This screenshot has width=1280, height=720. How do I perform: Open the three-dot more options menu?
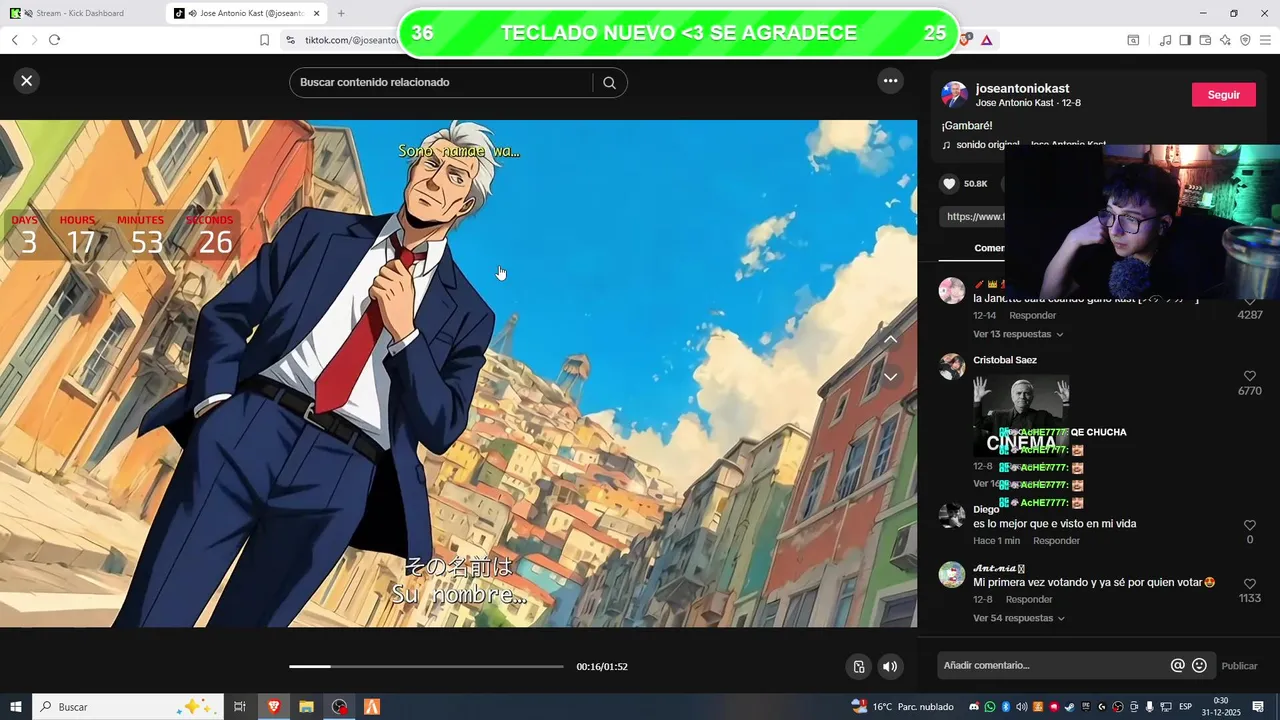click(890, 81)
